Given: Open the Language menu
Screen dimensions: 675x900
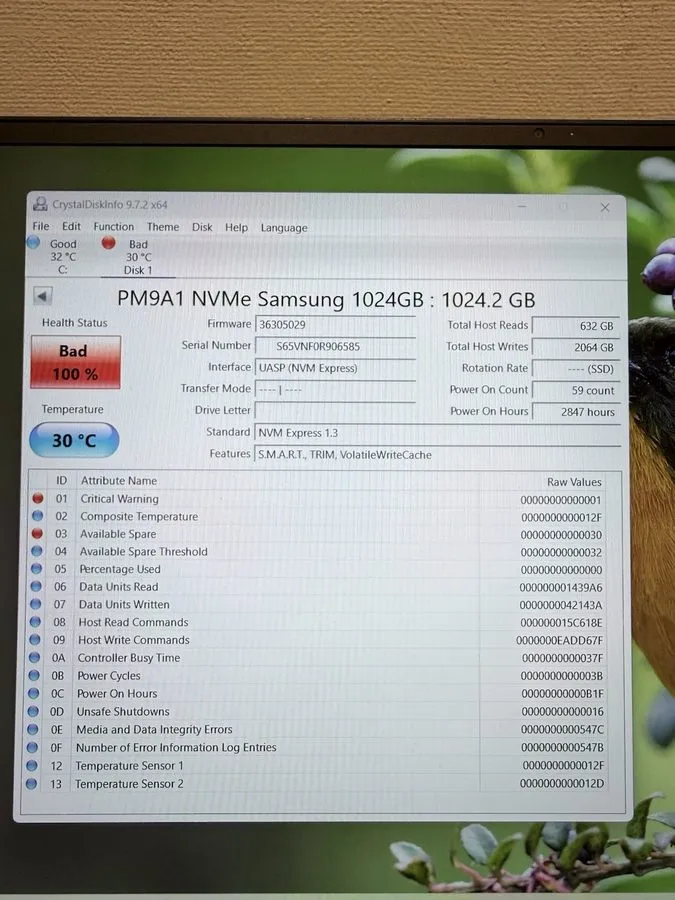Looking at the screenshot, I should click(284, 228).
